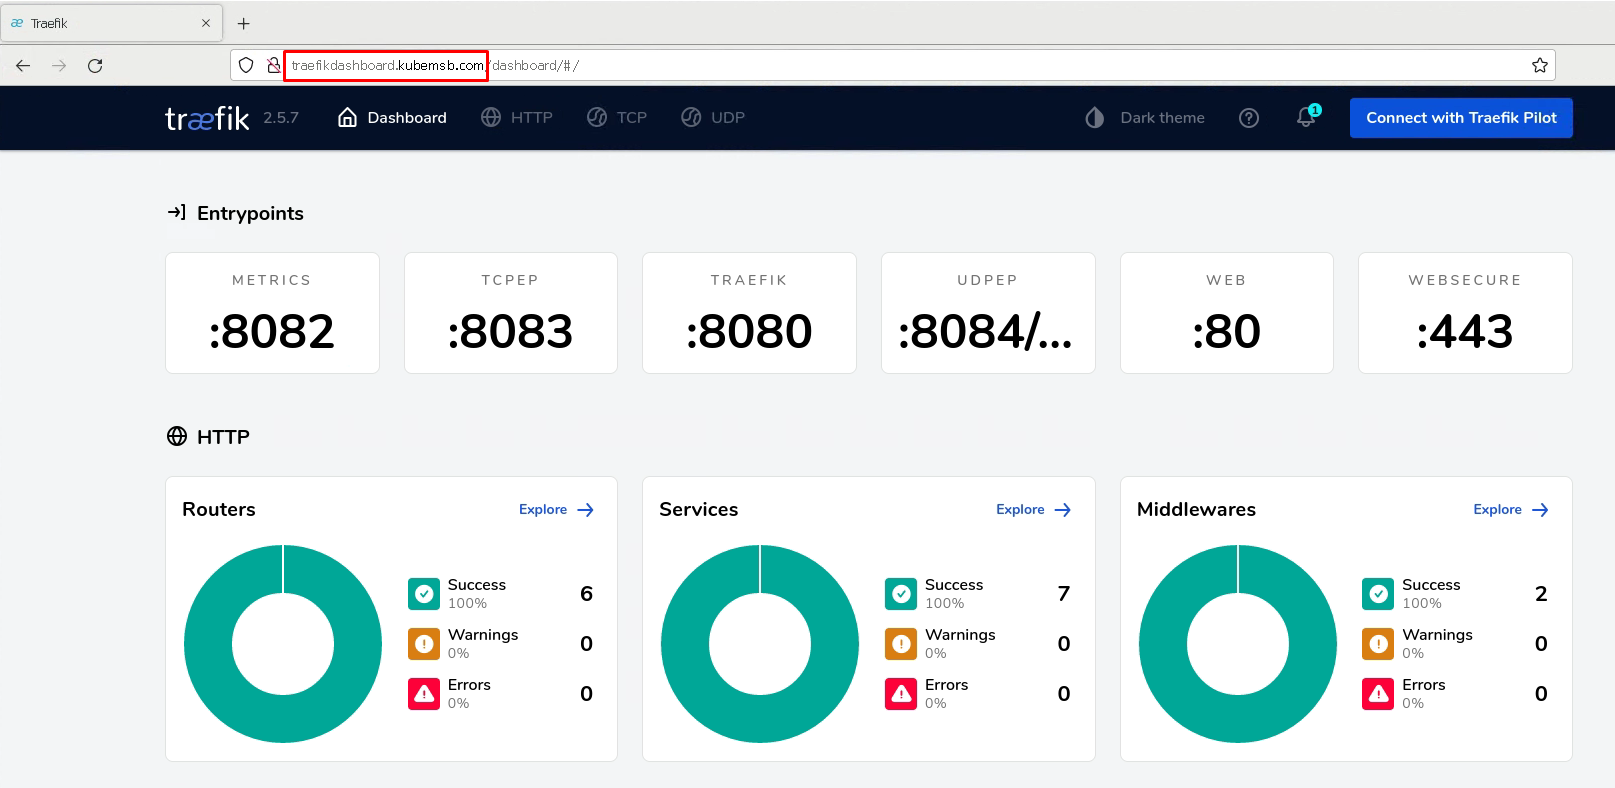
Task: Click the padlock site security icon
Action: coord(273,66)
